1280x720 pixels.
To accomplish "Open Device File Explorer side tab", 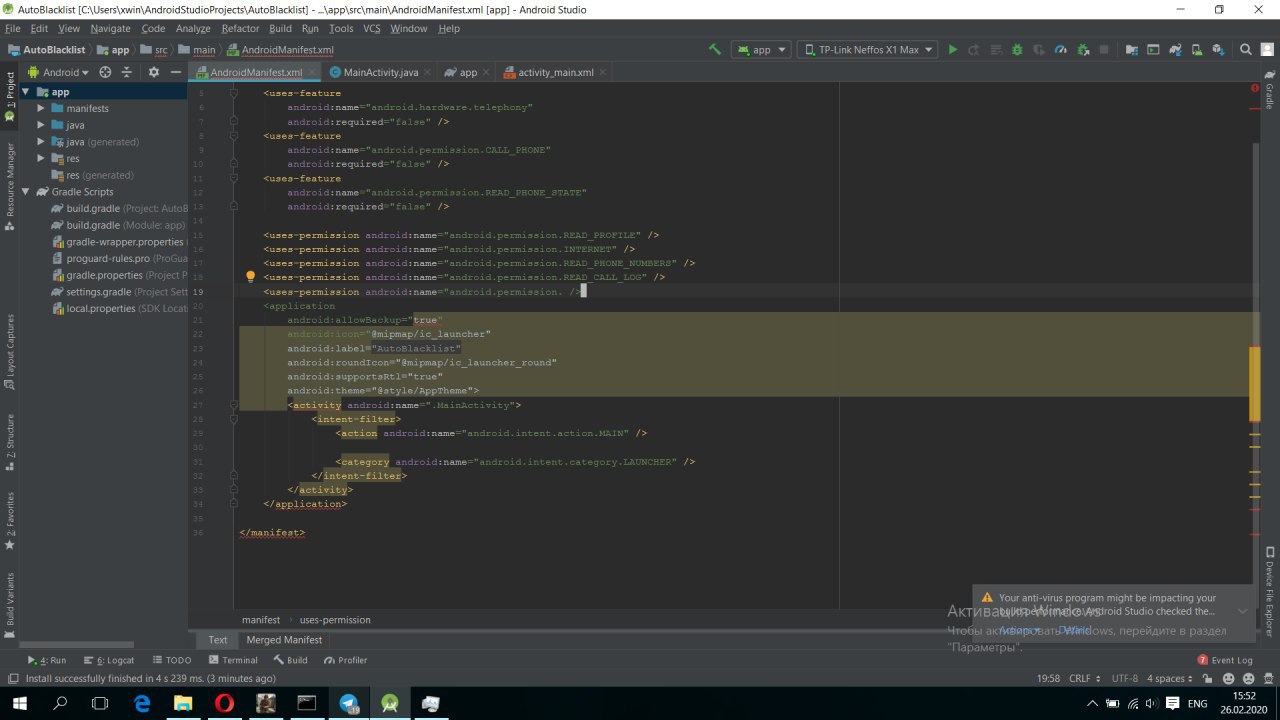I will pos(1270,592).
